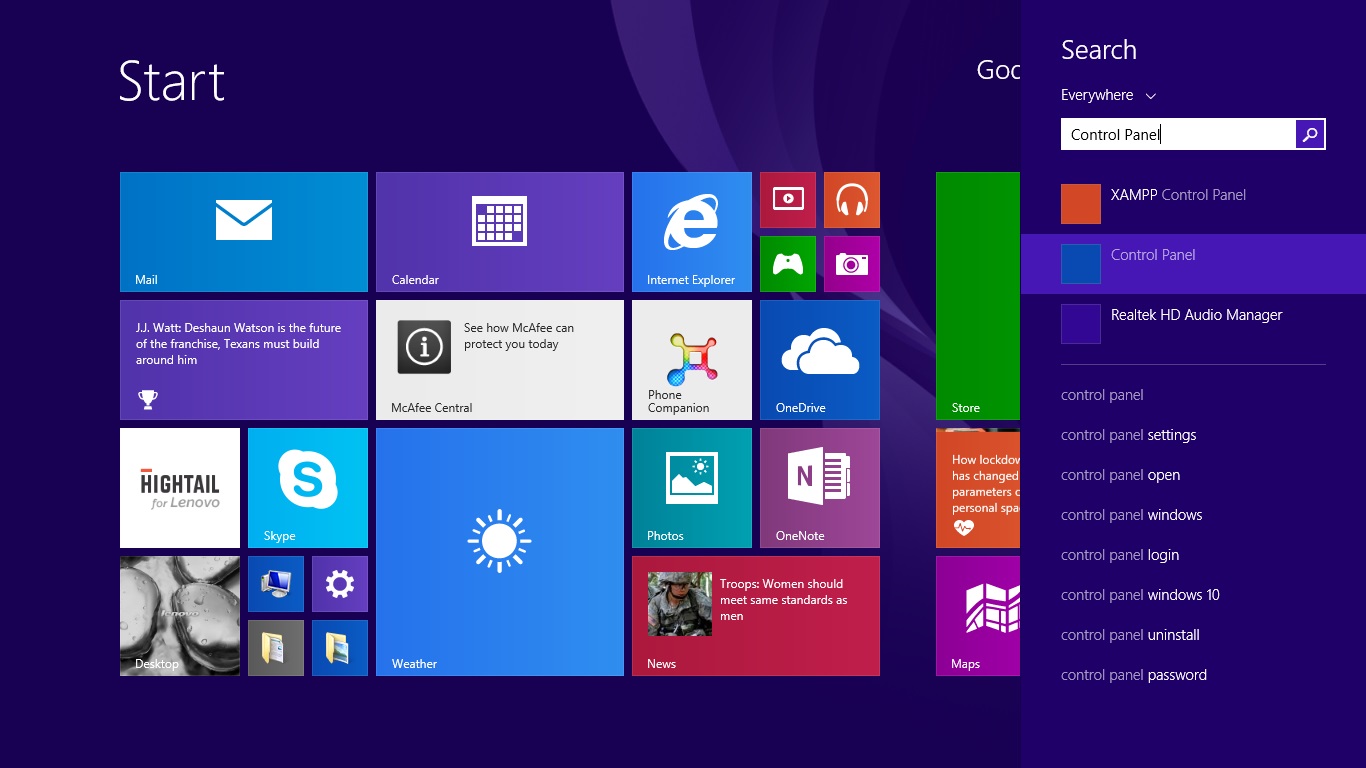Choose the "control panel password" suggestion
1366x768 pixels.
click(1134, 675)
